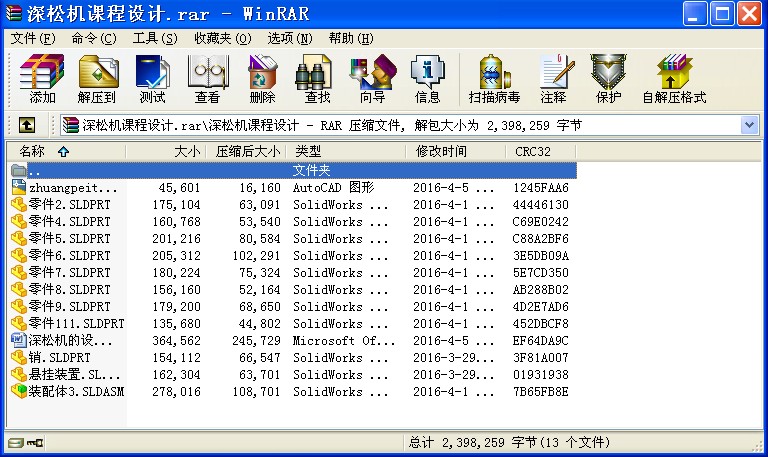This screenshot has width=768, height=457.
Task: Click the key password icon in status bar
Action: [35, 443]
